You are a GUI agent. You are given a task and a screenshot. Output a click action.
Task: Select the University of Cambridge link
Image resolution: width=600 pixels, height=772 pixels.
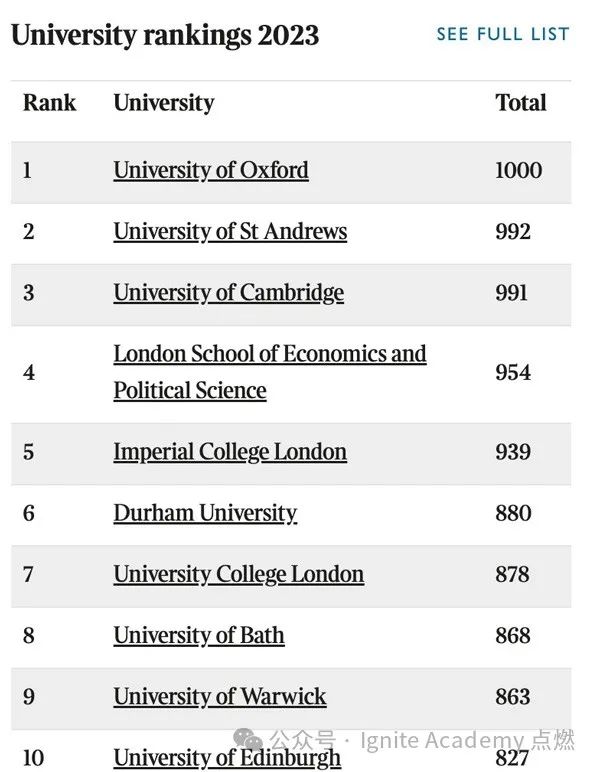click(x=228, y=293)
